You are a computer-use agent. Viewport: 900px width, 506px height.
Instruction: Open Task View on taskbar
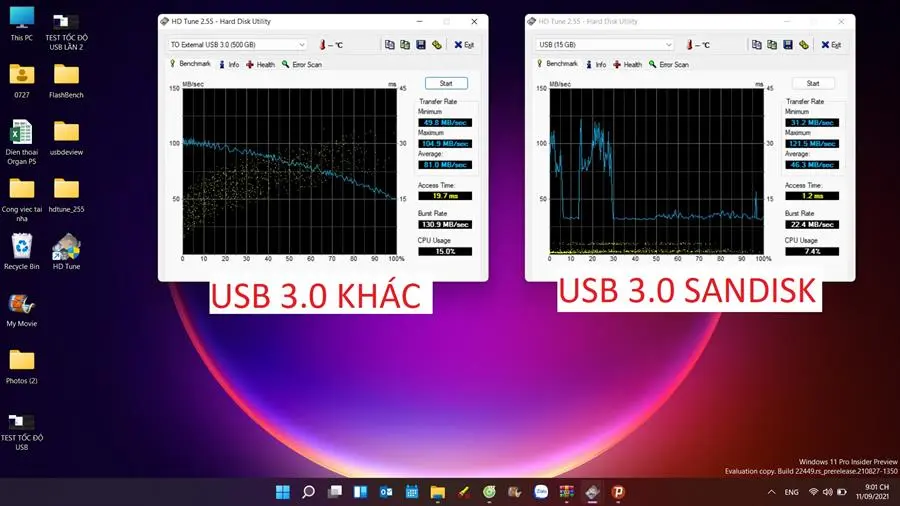(x=335, y=492)
